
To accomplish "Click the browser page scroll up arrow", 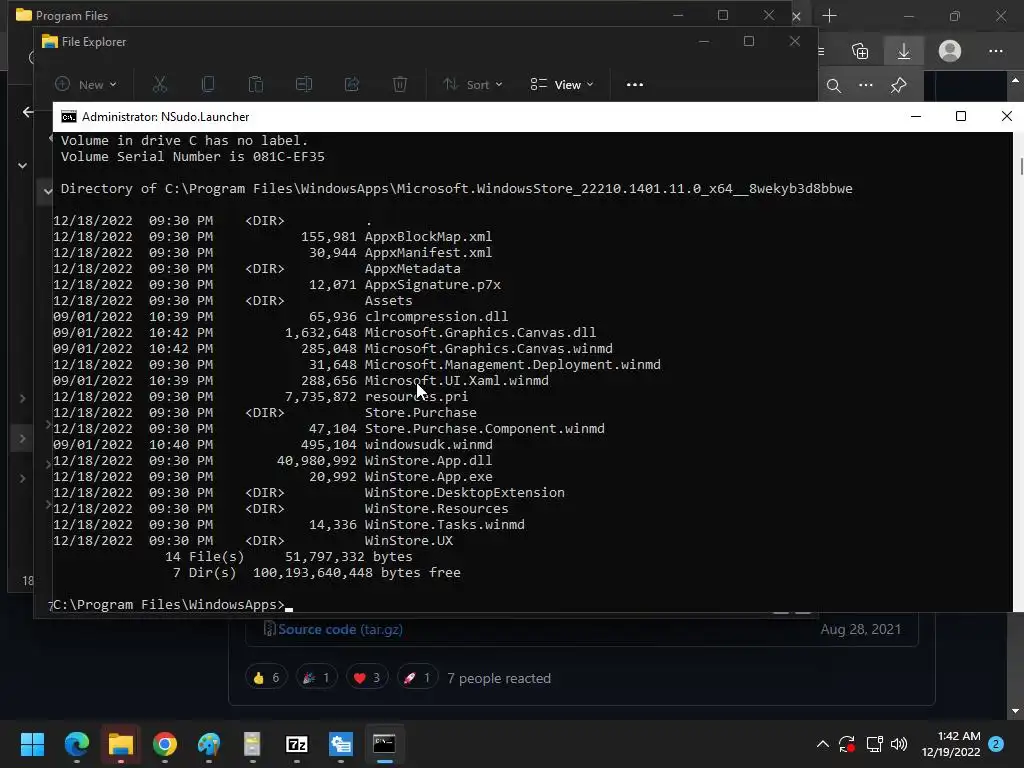I will [1015, 80].
